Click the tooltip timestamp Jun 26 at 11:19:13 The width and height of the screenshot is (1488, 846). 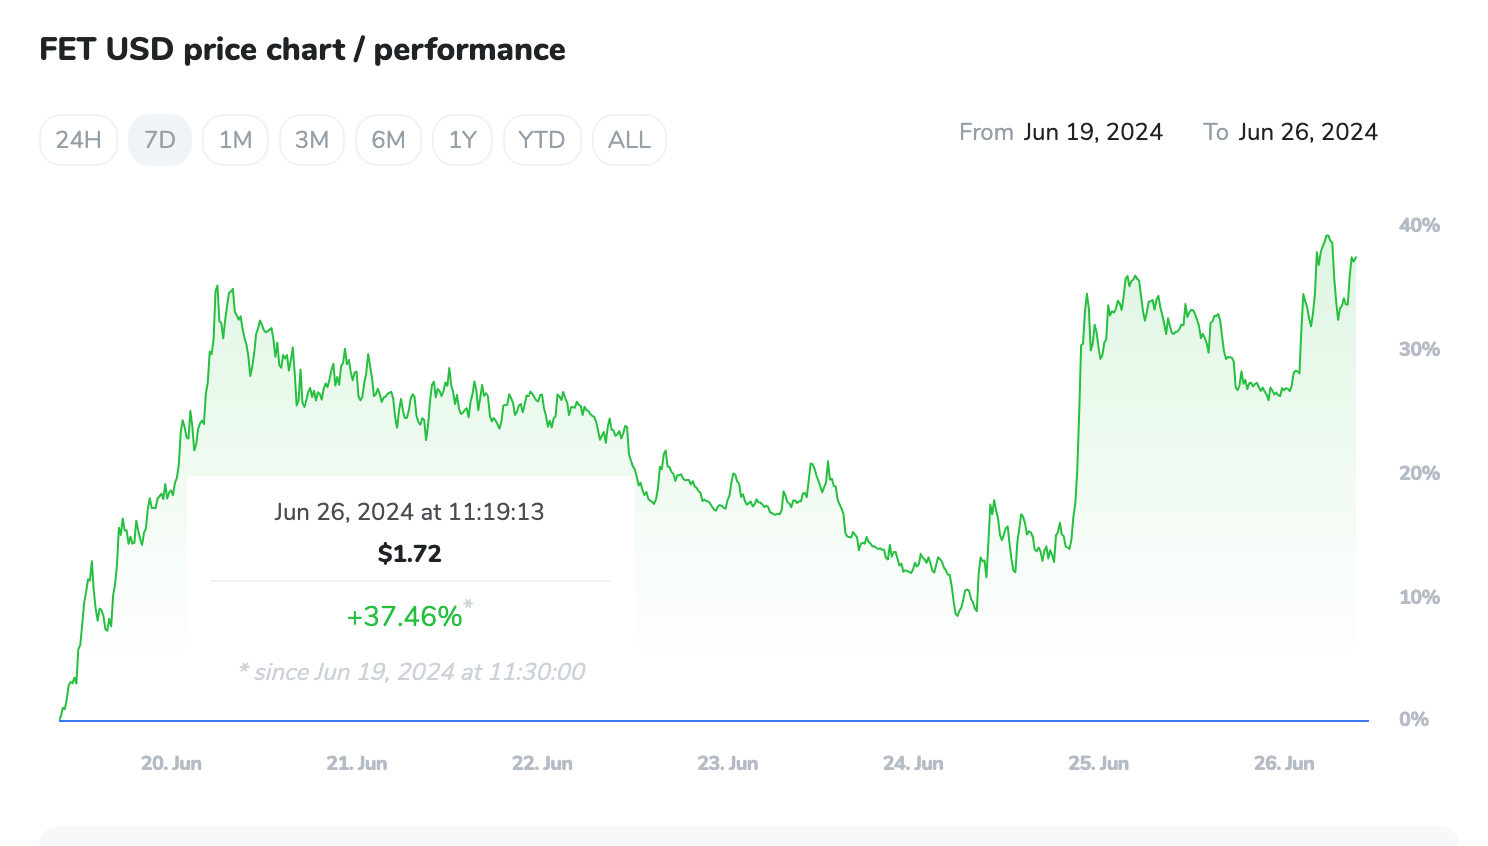pos(409,511)
